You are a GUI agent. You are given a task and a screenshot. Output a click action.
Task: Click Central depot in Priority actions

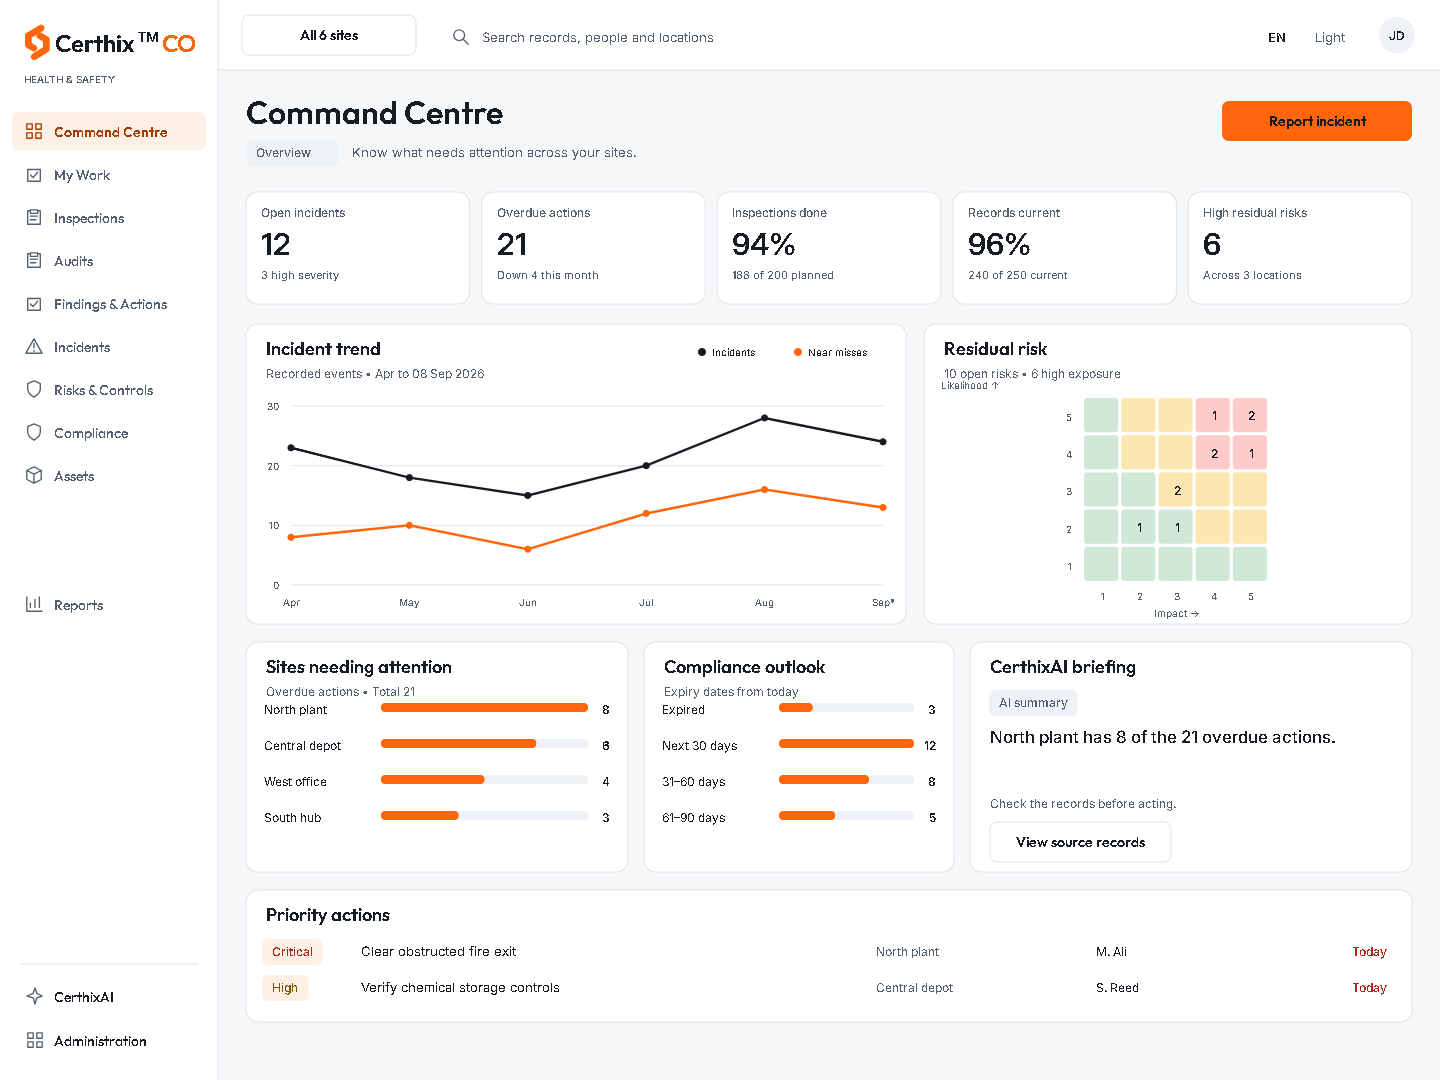pos(914,988)
